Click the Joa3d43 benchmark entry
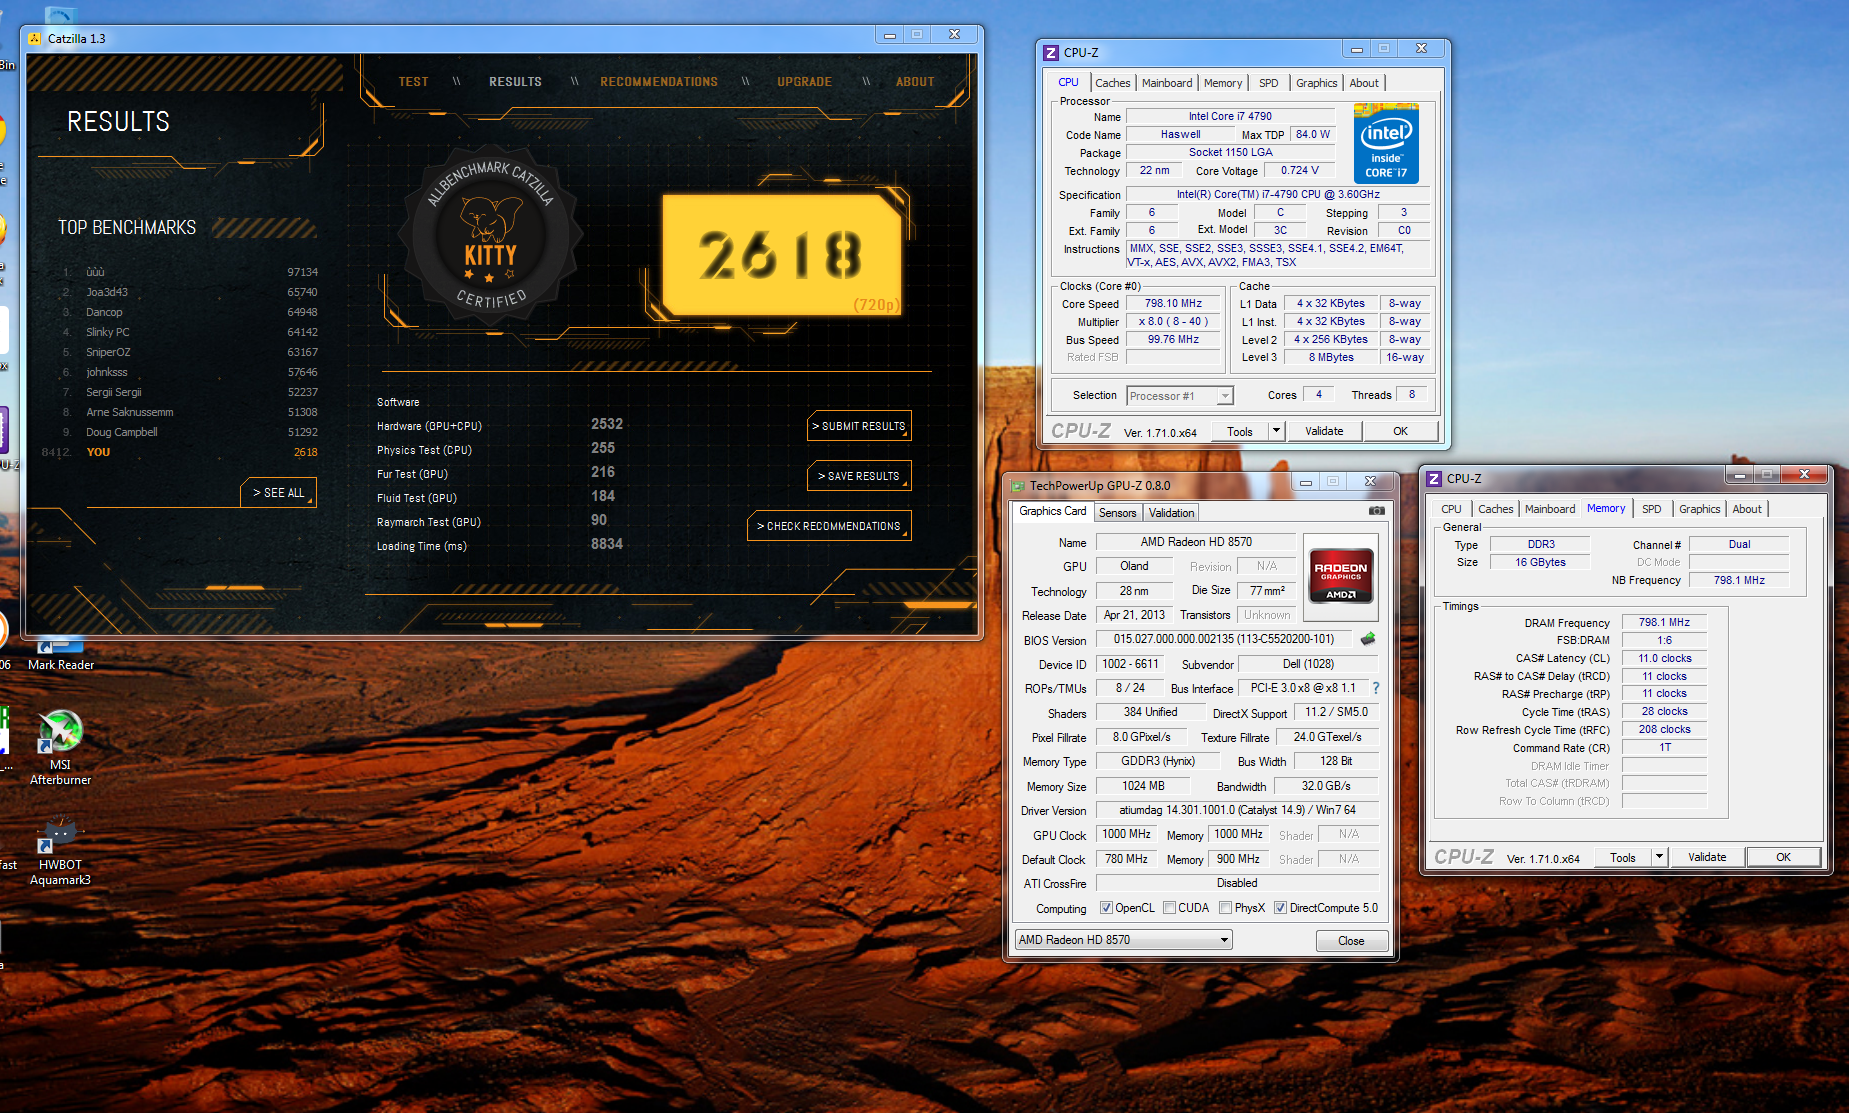This screenshot has width=1849, height=1113. coord(190,292)
